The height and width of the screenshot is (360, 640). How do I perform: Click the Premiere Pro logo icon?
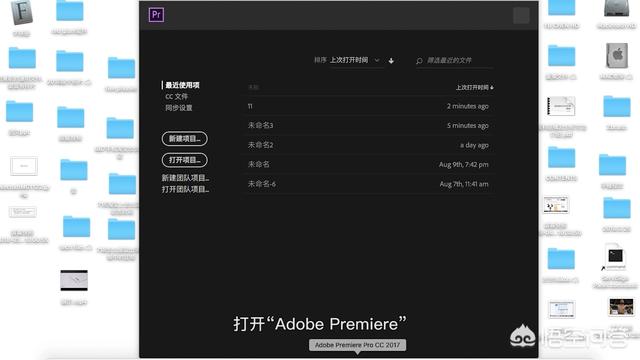(x=156, y=15)
